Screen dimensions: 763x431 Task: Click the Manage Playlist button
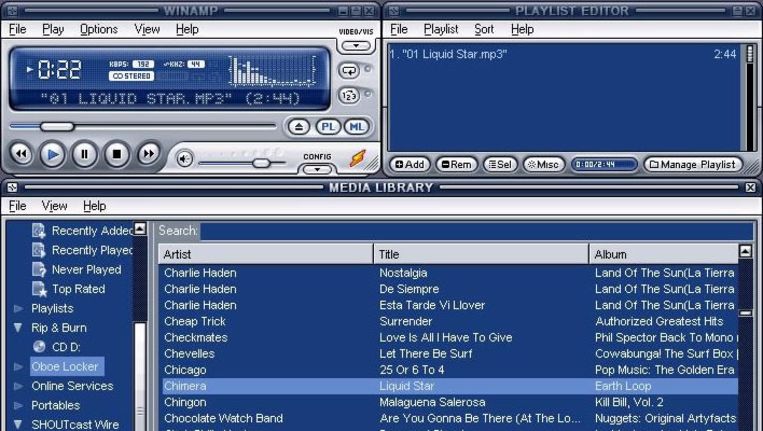pos(693,164)
